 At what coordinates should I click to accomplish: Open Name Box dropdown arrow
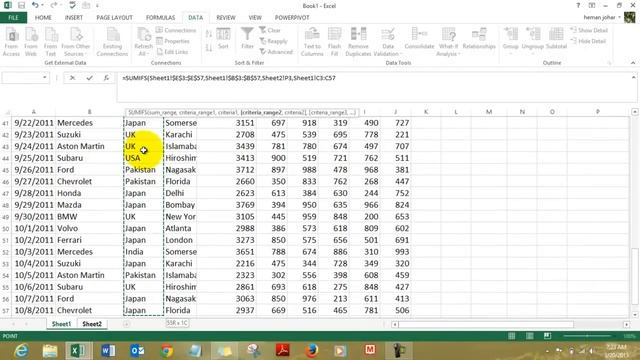click(x=44, y=78)
